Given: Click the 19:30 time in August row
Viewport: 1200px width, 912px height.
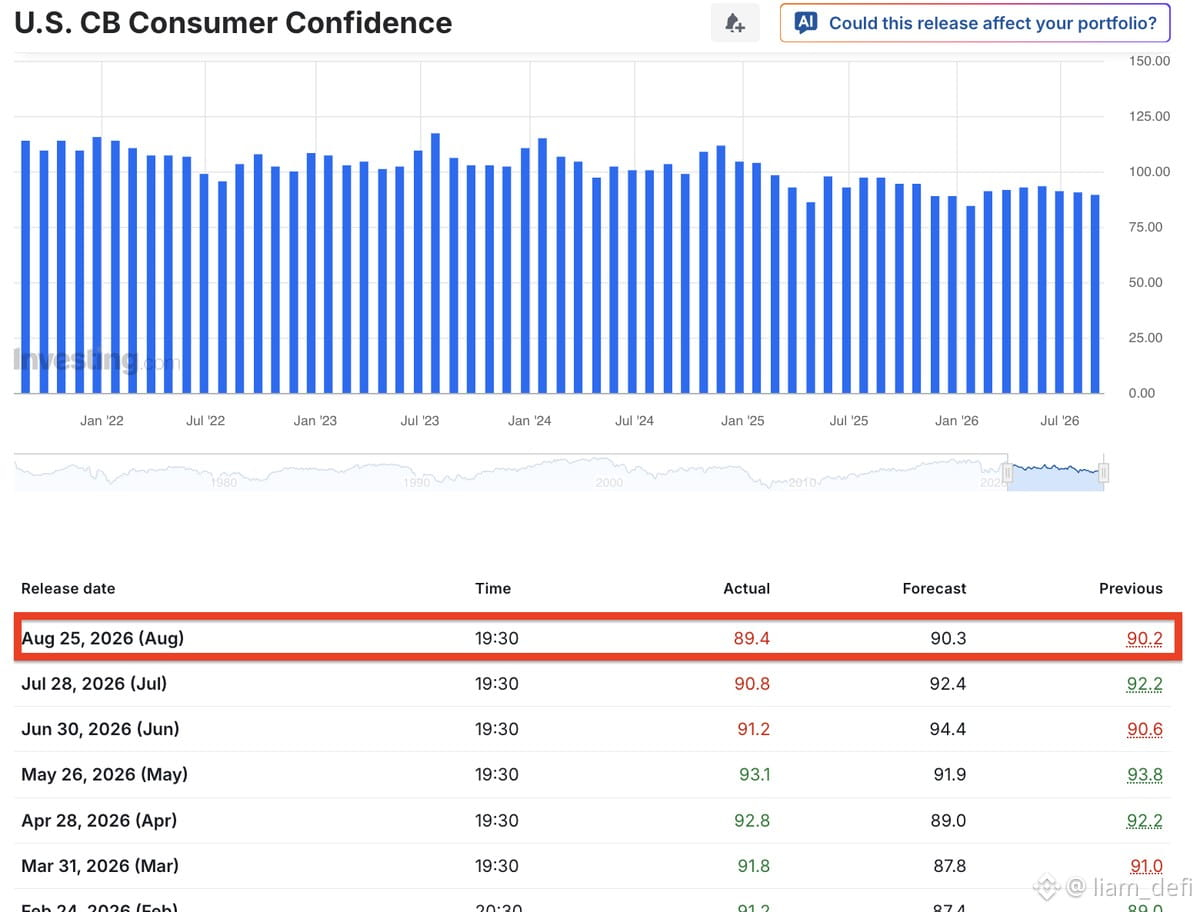Looking at the screenshot, I should point(497,638).
